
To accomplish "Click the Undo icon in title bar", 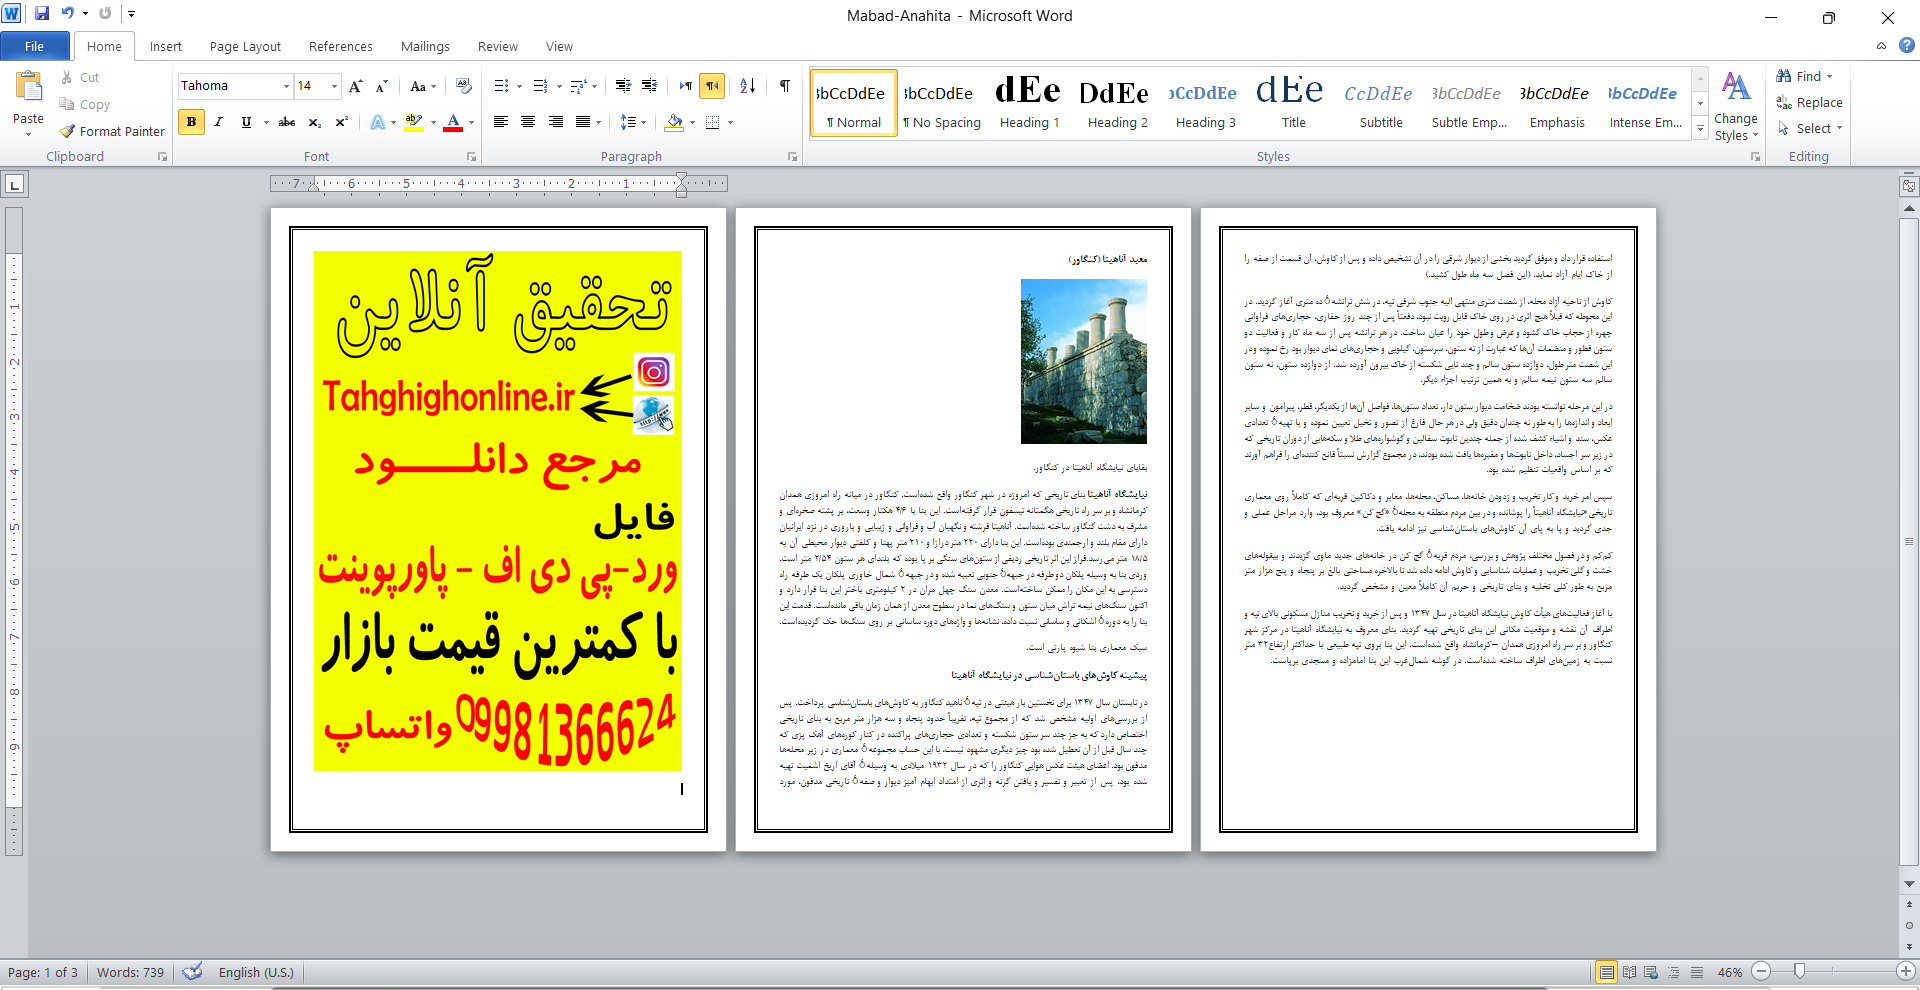I will click(67, 14).
